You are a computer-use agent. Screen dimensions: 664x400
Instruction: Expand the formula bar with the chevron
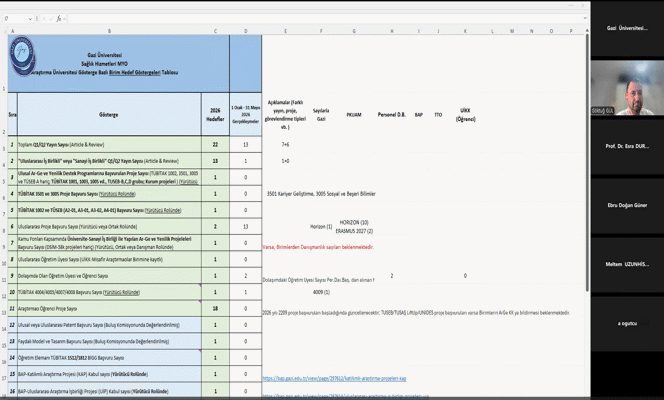tap(585, 18)
